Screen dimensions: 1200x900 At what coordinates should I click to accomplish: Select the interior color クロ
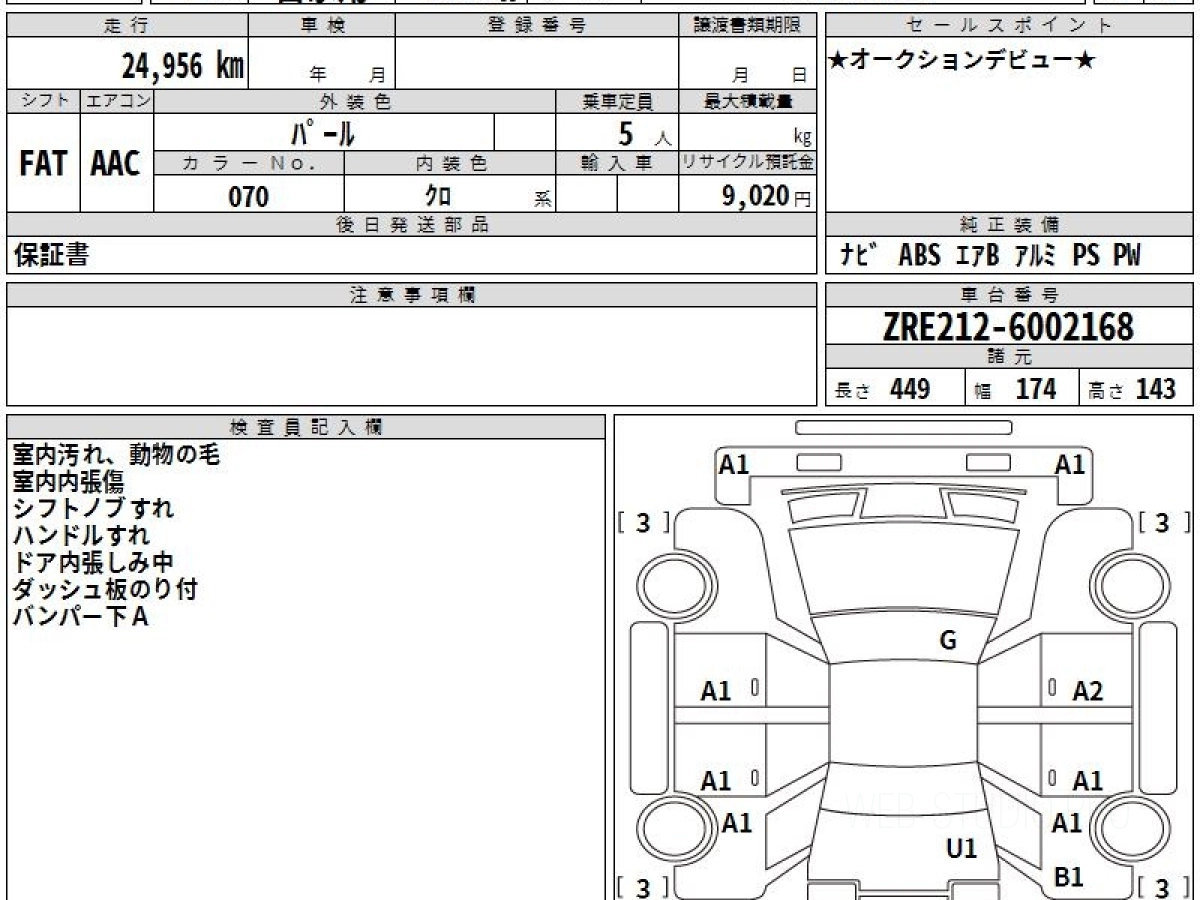click(x=437, y=196)
